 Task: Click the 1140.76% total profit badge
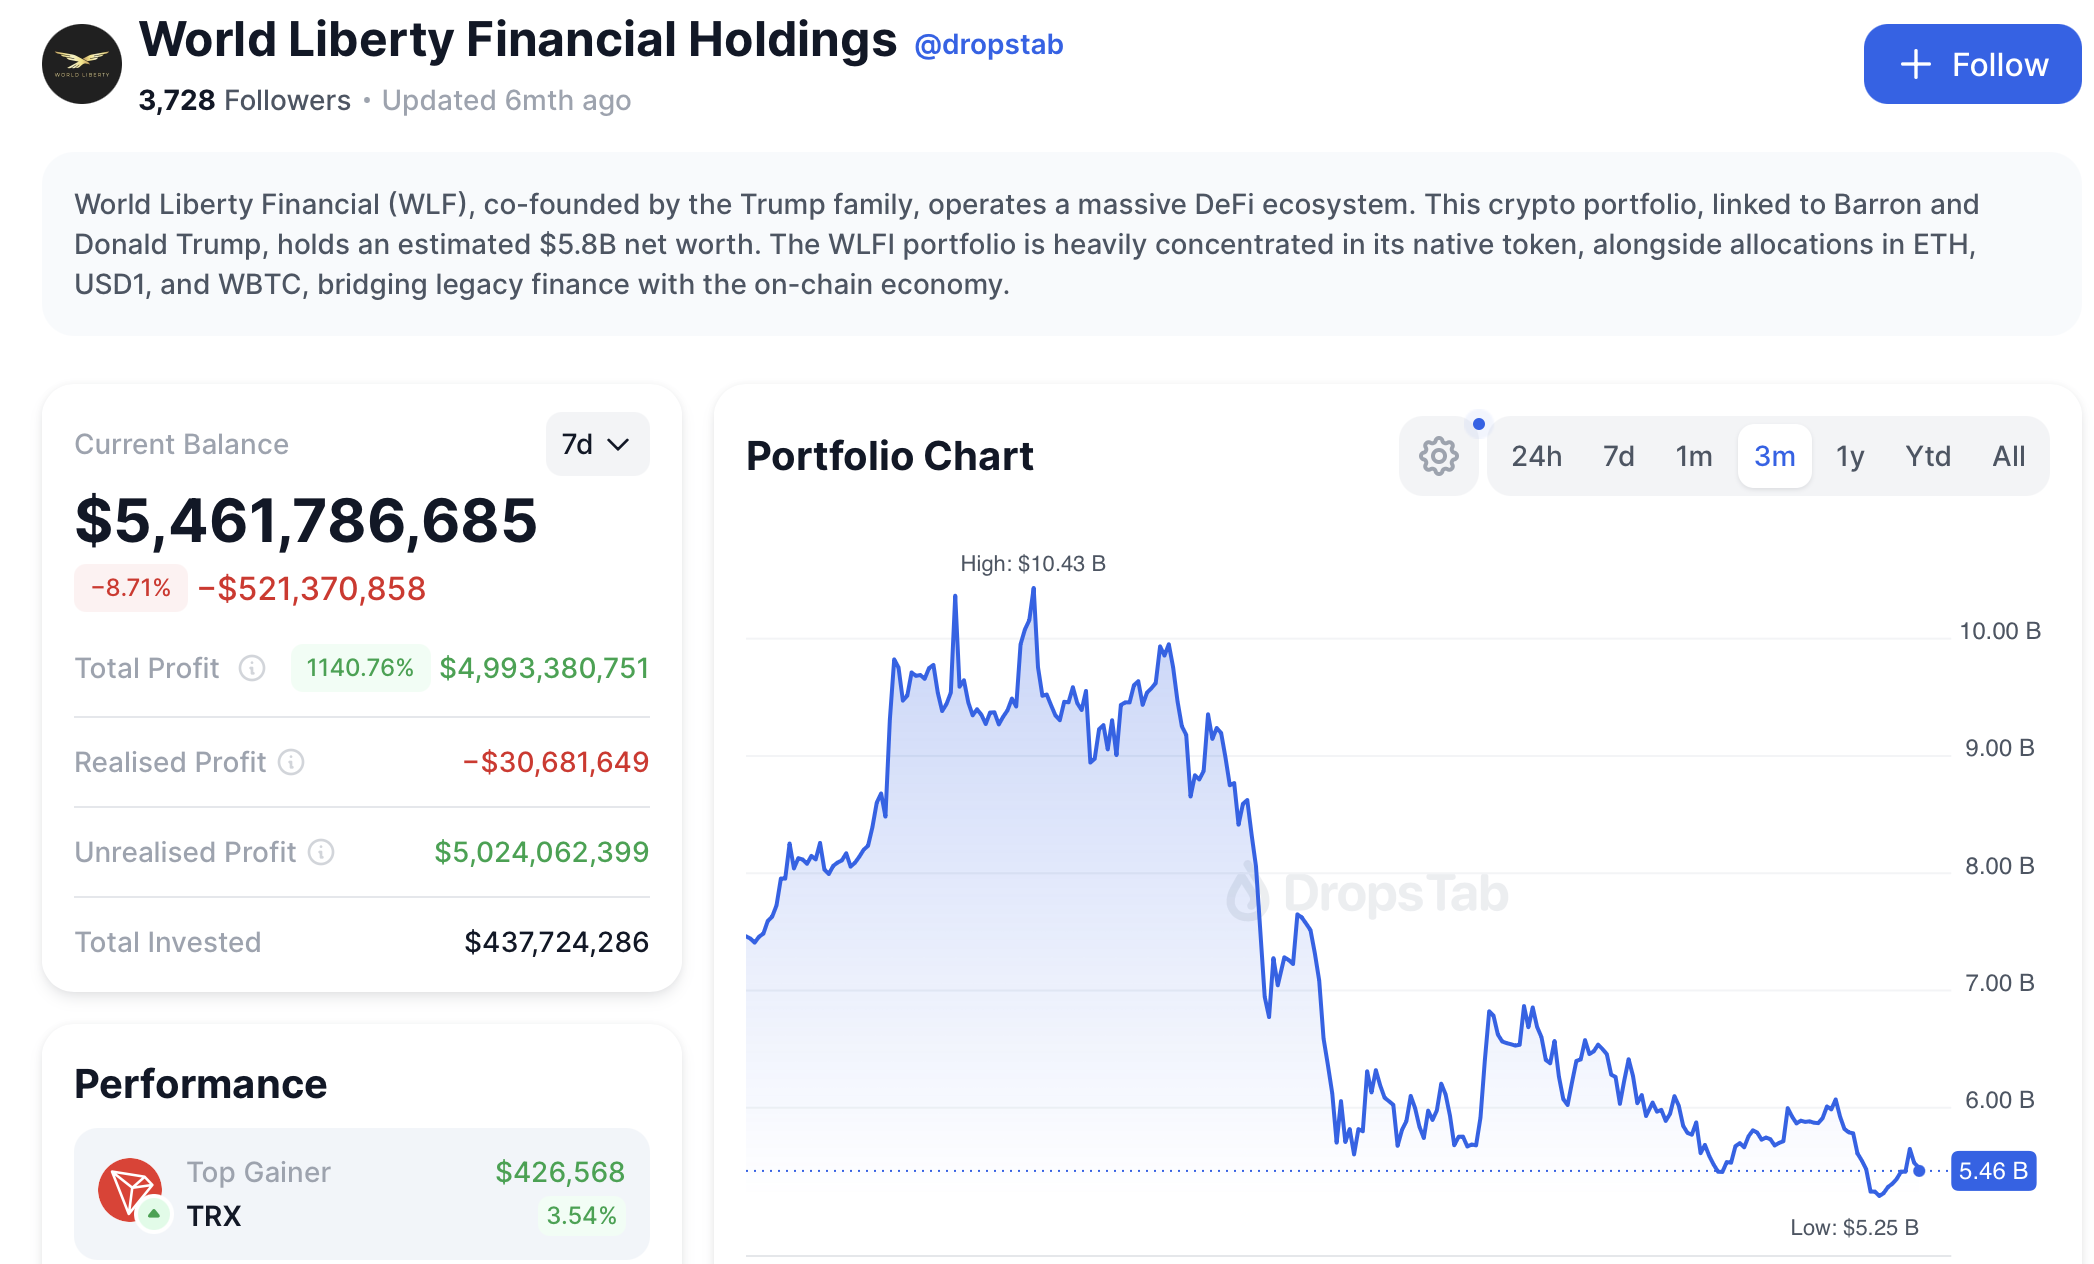click(x=360, y=668)
